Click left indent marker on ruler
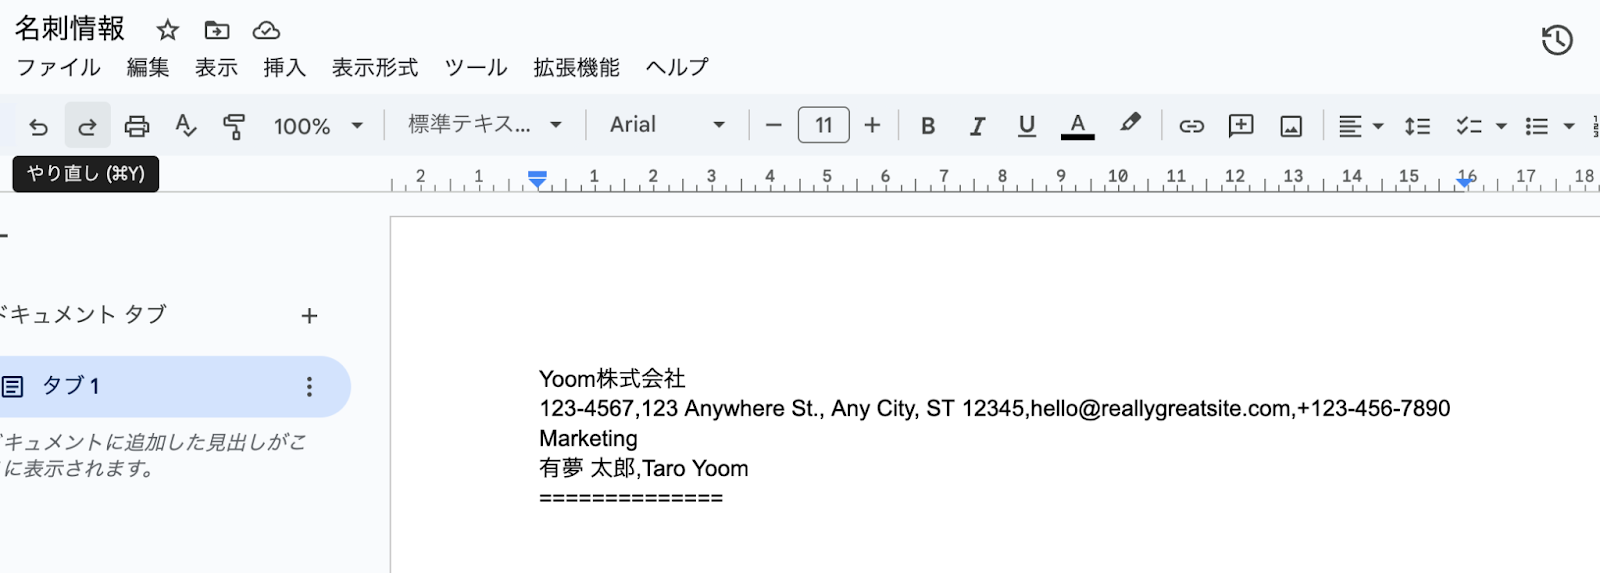Screen dimensions: 1600x573 537,179
